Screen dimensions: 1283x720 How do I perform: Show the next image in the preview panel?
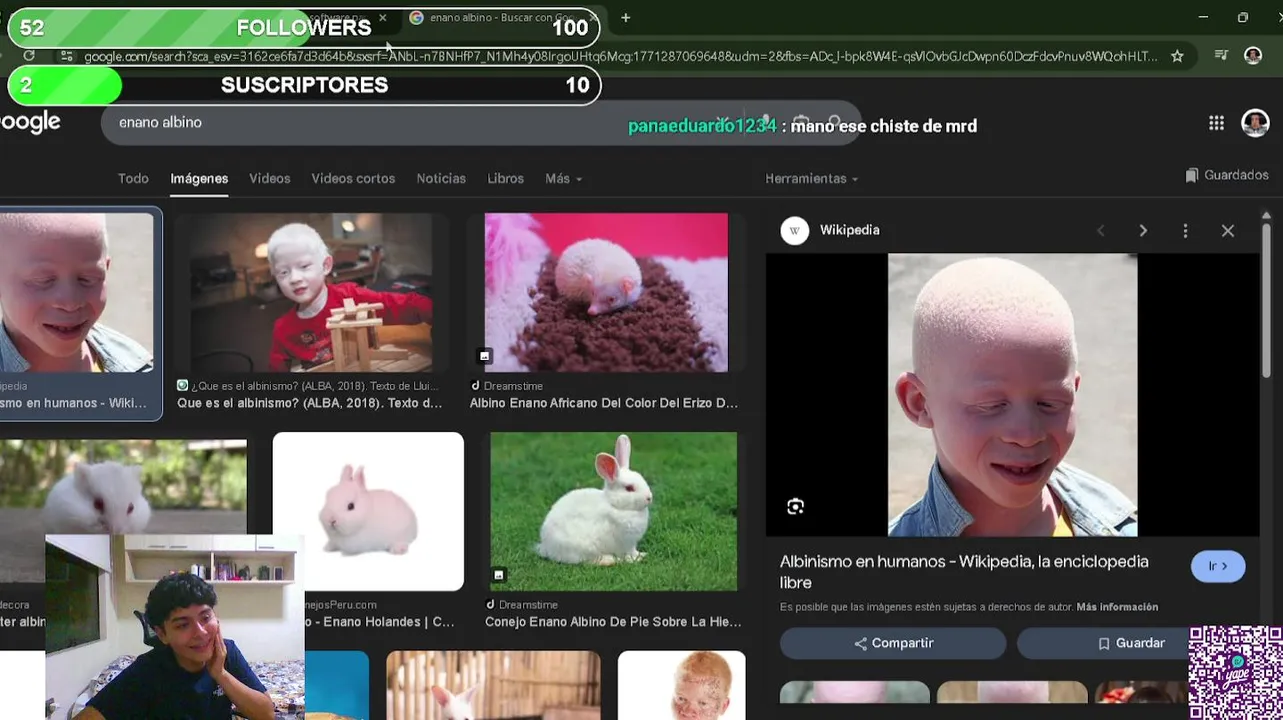coord(1143,231)
